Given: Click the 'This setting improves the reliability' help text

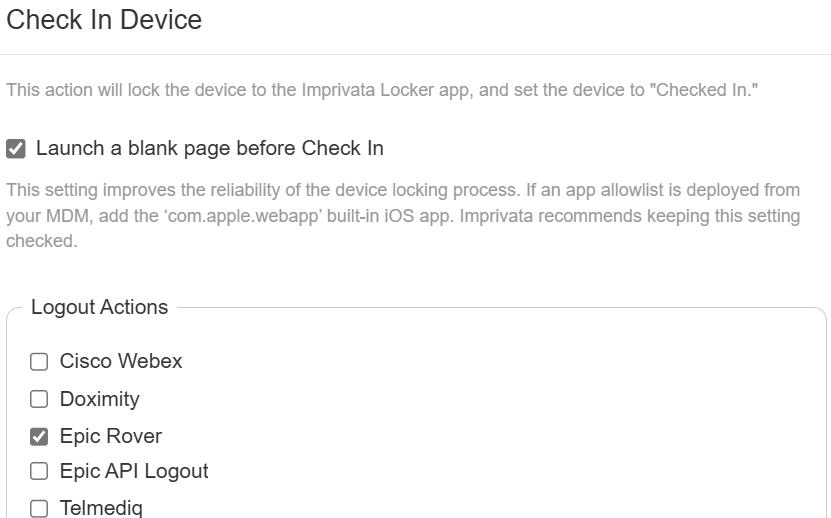Looking at the screenshot, I should pyautogui.click(x=403, y=215).
